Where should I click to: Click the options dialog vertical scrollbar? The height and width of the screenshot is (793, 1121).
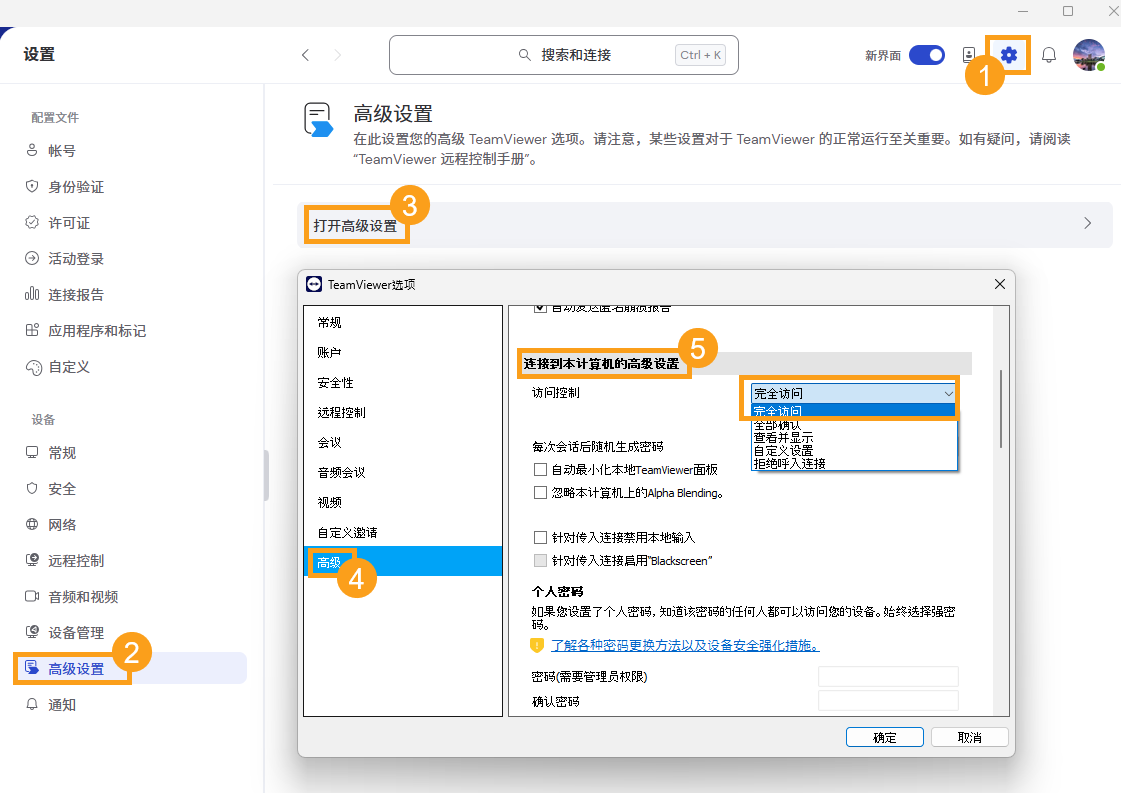[x=1001, y=409]
